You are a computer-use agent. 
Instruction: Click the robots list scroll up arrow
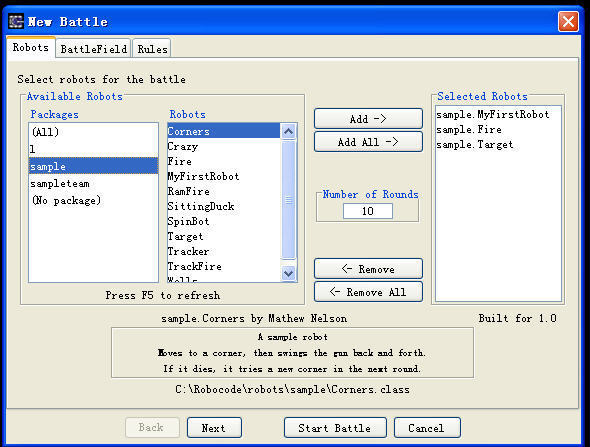tap(289, 131)
